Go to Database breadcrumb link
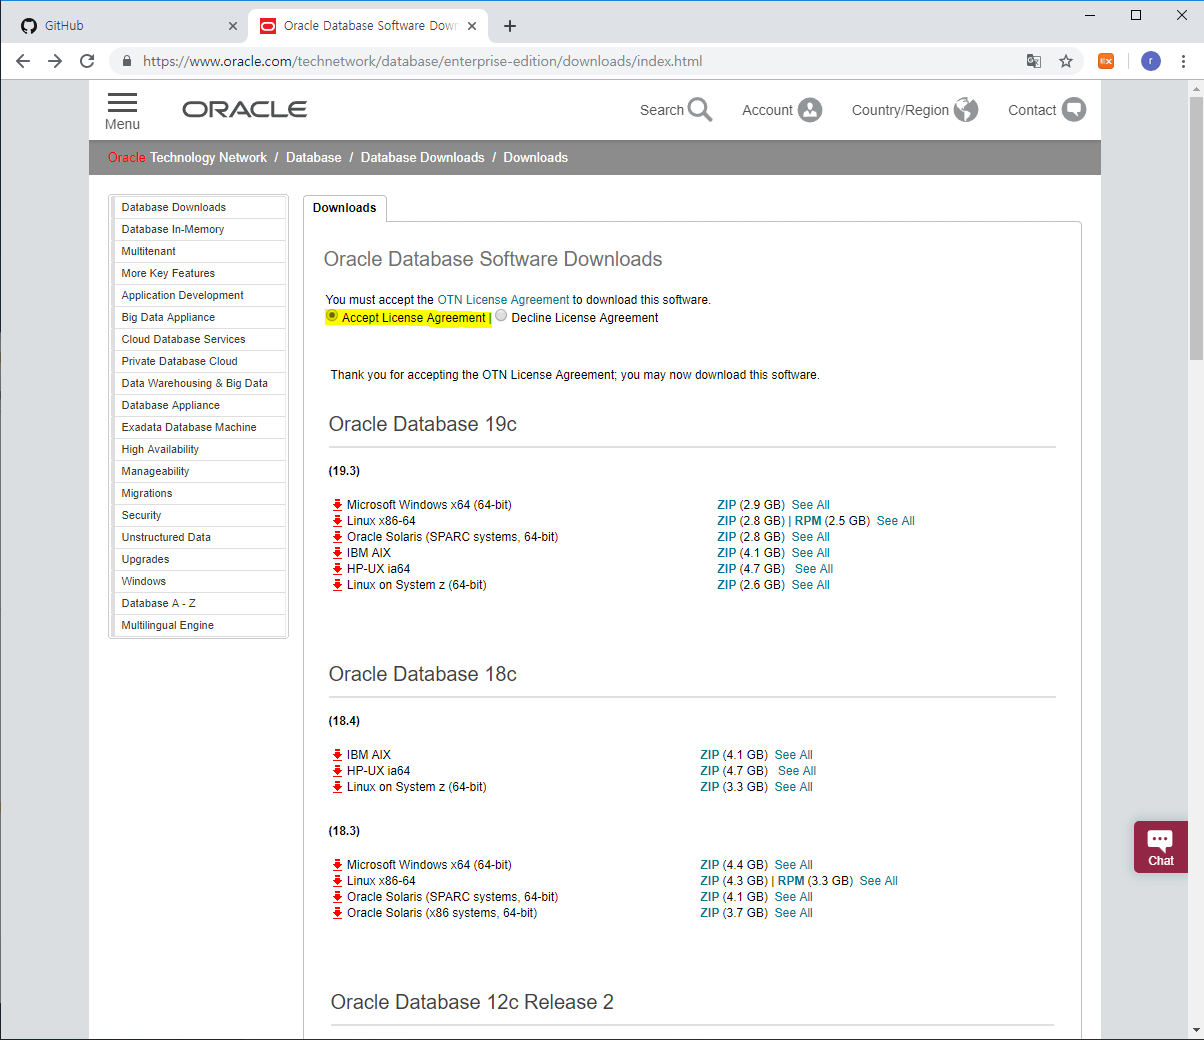The image size is (1204, 1040). click(313, 158)
